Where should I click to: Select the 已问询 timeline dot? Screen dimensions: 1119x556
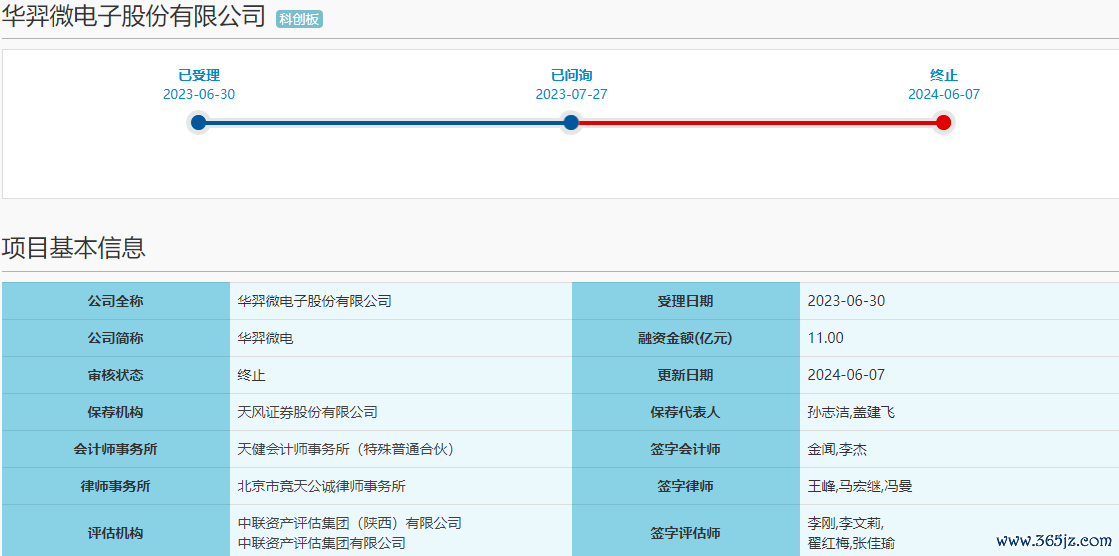[x=571, y=123]
